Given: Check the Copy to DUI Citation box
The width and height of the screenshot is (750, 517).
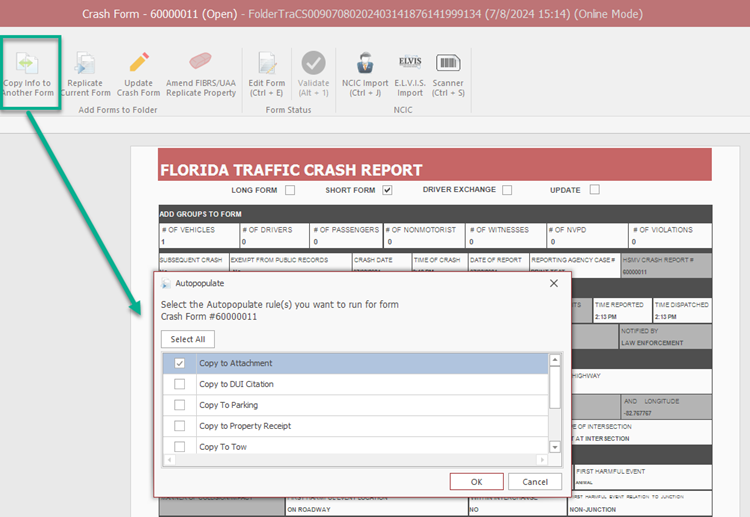Looking at the screenshot, I should click(x=180, y=384).
